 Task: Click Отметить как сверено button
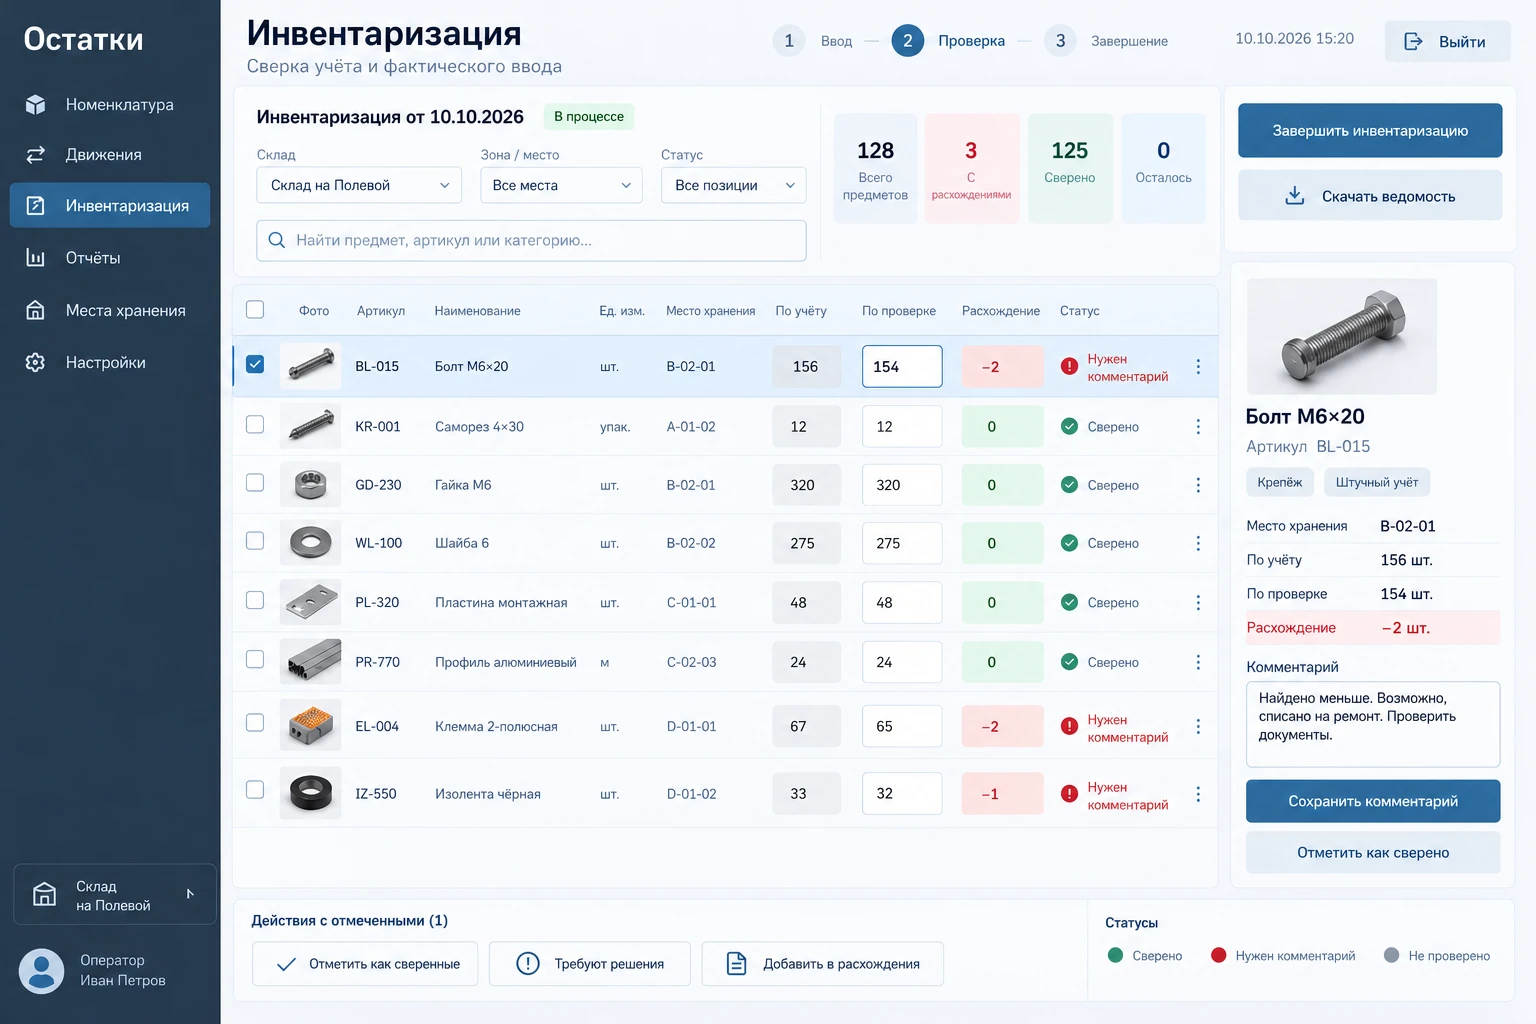(1373, 853)
